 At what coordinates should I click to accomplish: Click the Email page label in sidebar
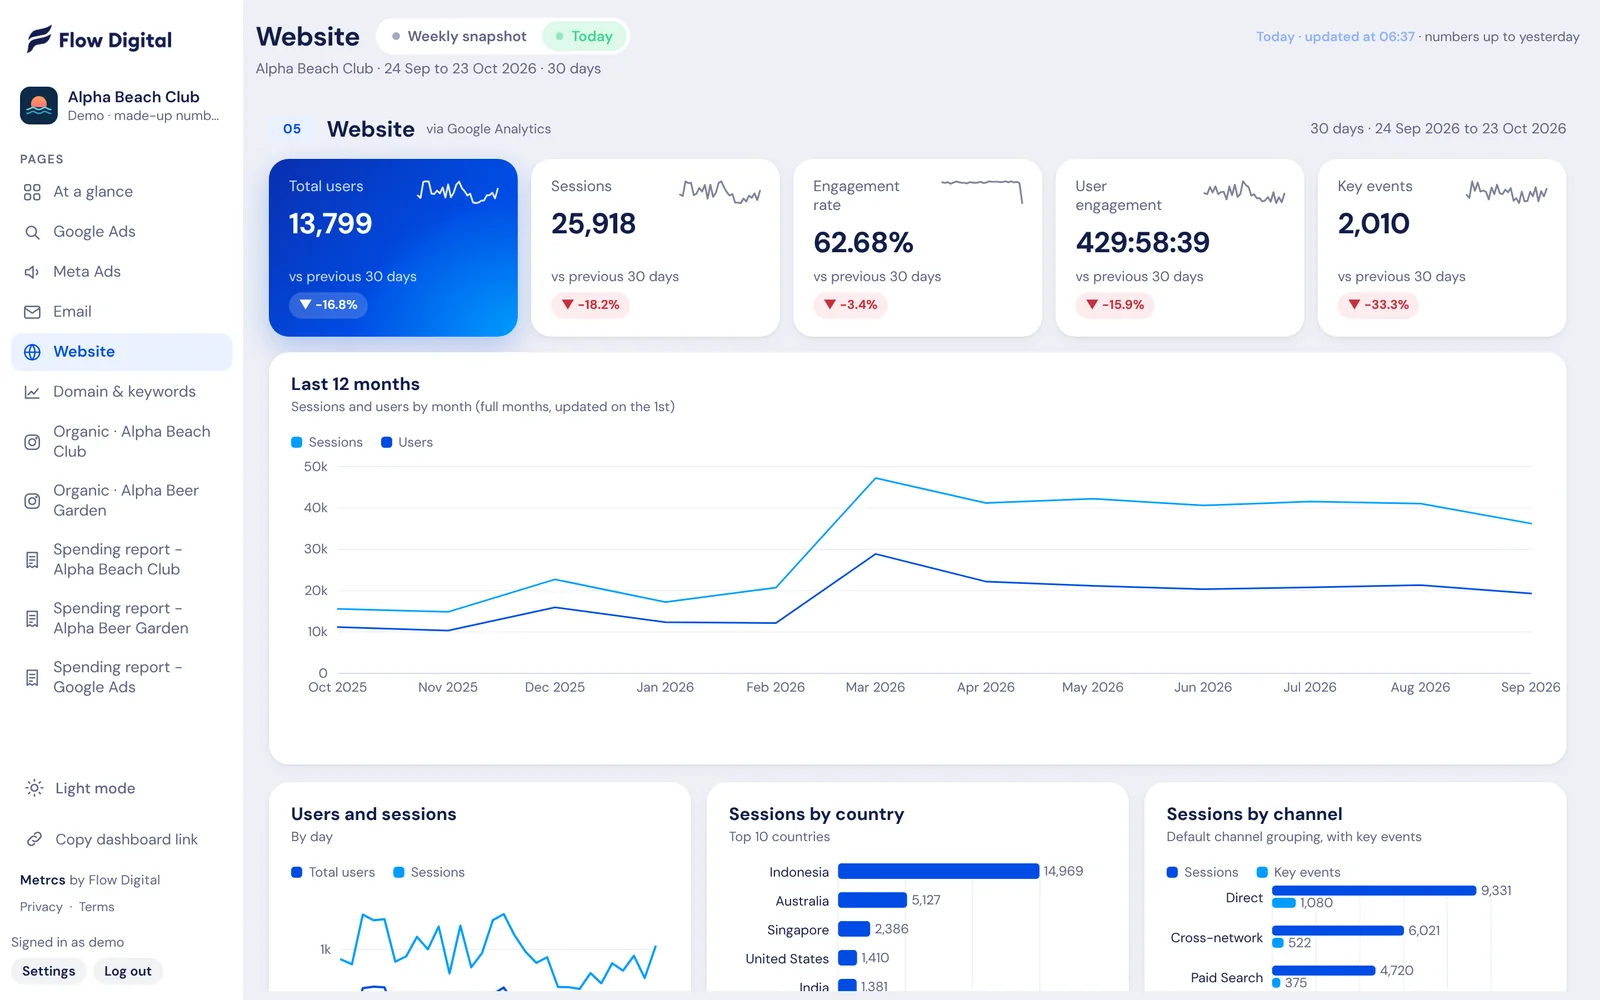coord(72,312)
